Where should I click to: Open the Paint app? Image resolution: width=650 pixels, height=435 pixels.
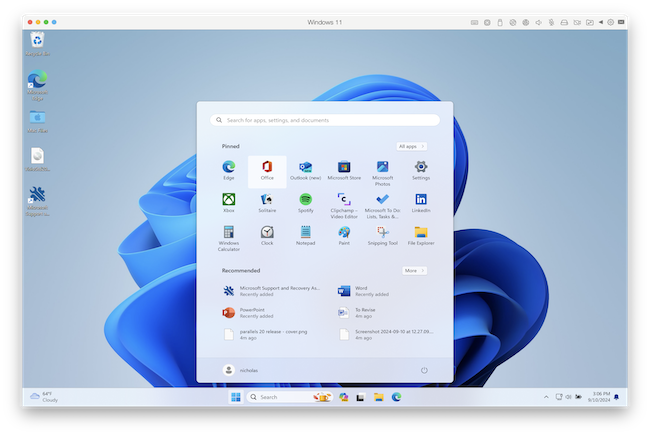pyautogui.click(x=344, y=233)
